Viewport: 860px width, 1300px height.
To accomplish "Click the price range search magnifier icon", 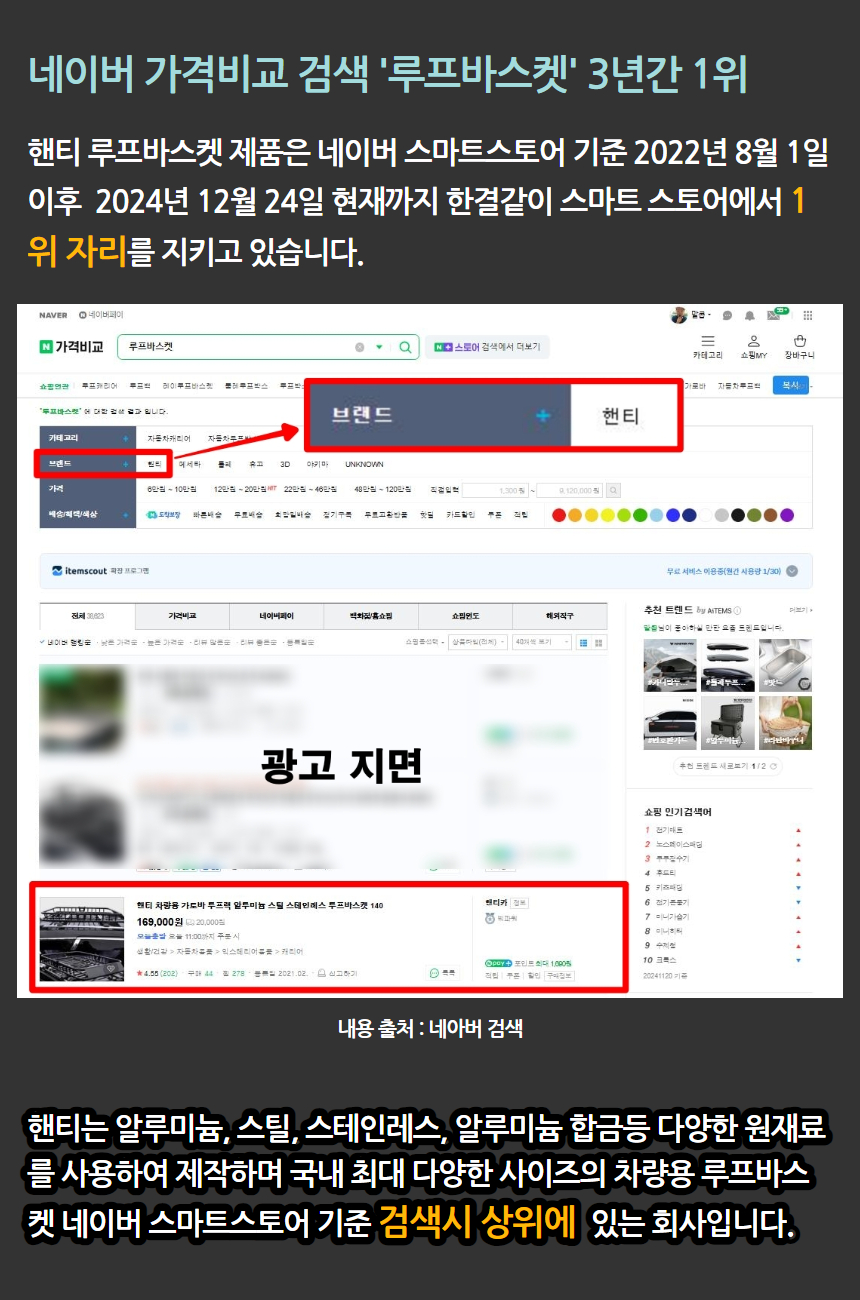I will [614, 490].
